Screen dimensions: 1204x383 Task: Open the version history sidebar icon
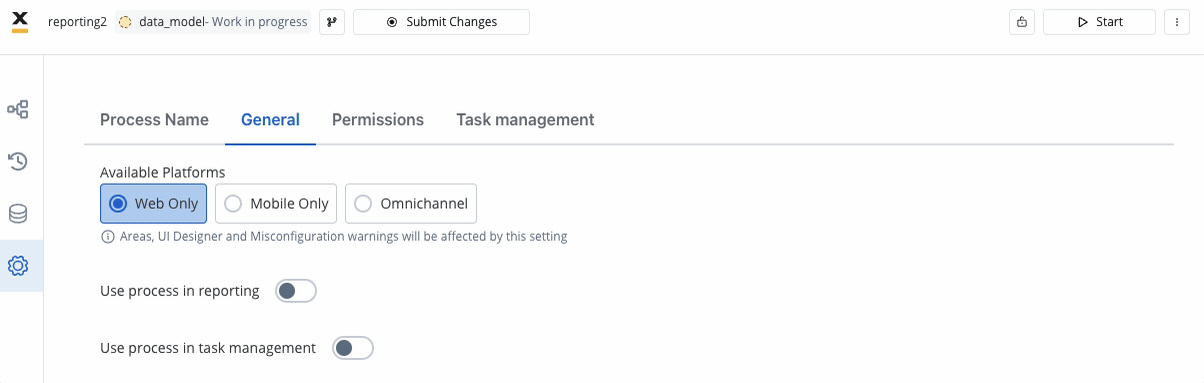click(18, 161)
